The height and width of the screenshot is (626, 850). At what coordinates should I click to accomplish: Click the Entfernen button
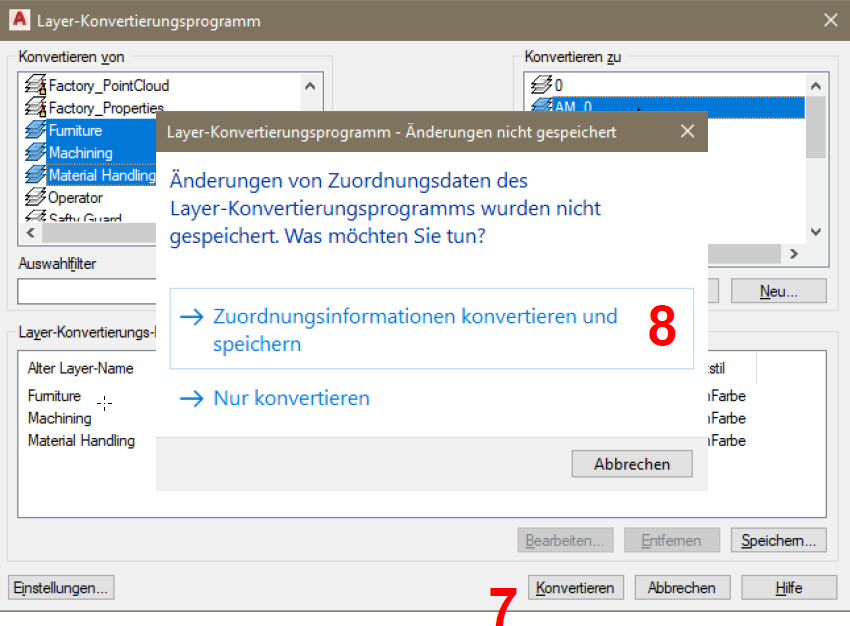point(672,540)
